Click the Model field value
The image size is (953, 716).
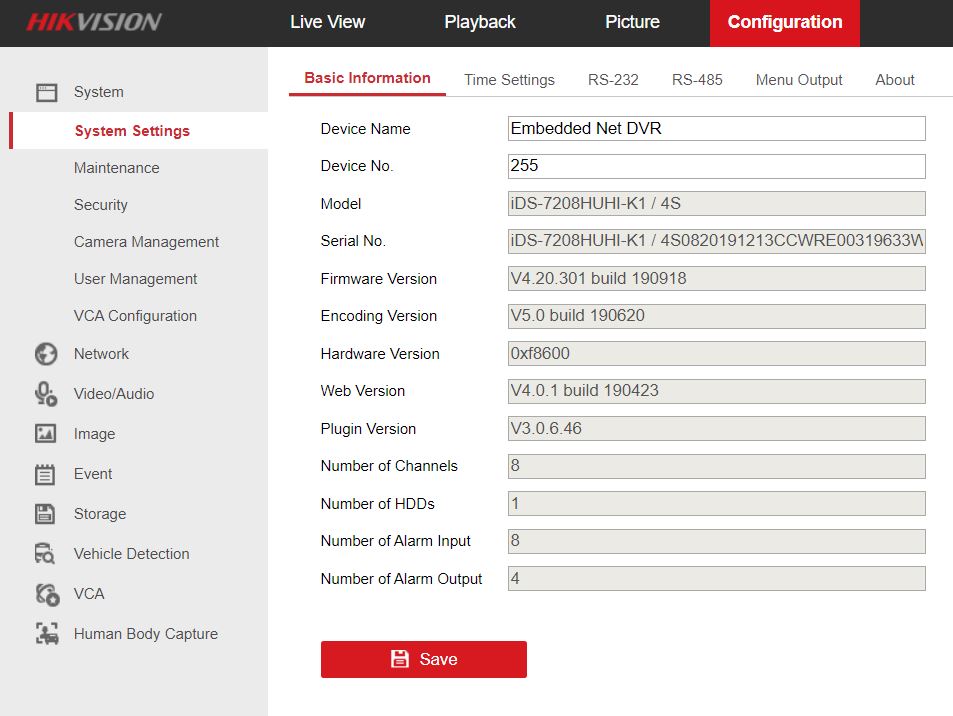click(717, 204)
